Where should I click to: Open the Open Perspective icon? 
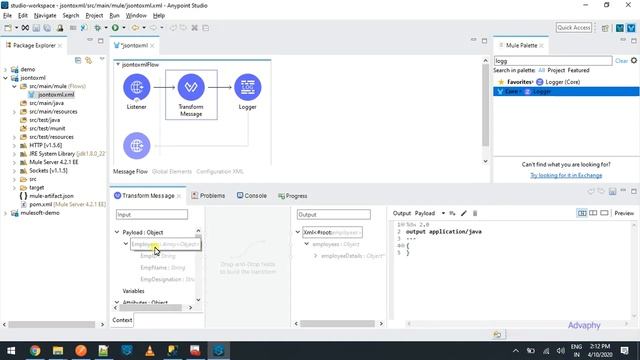605,28
